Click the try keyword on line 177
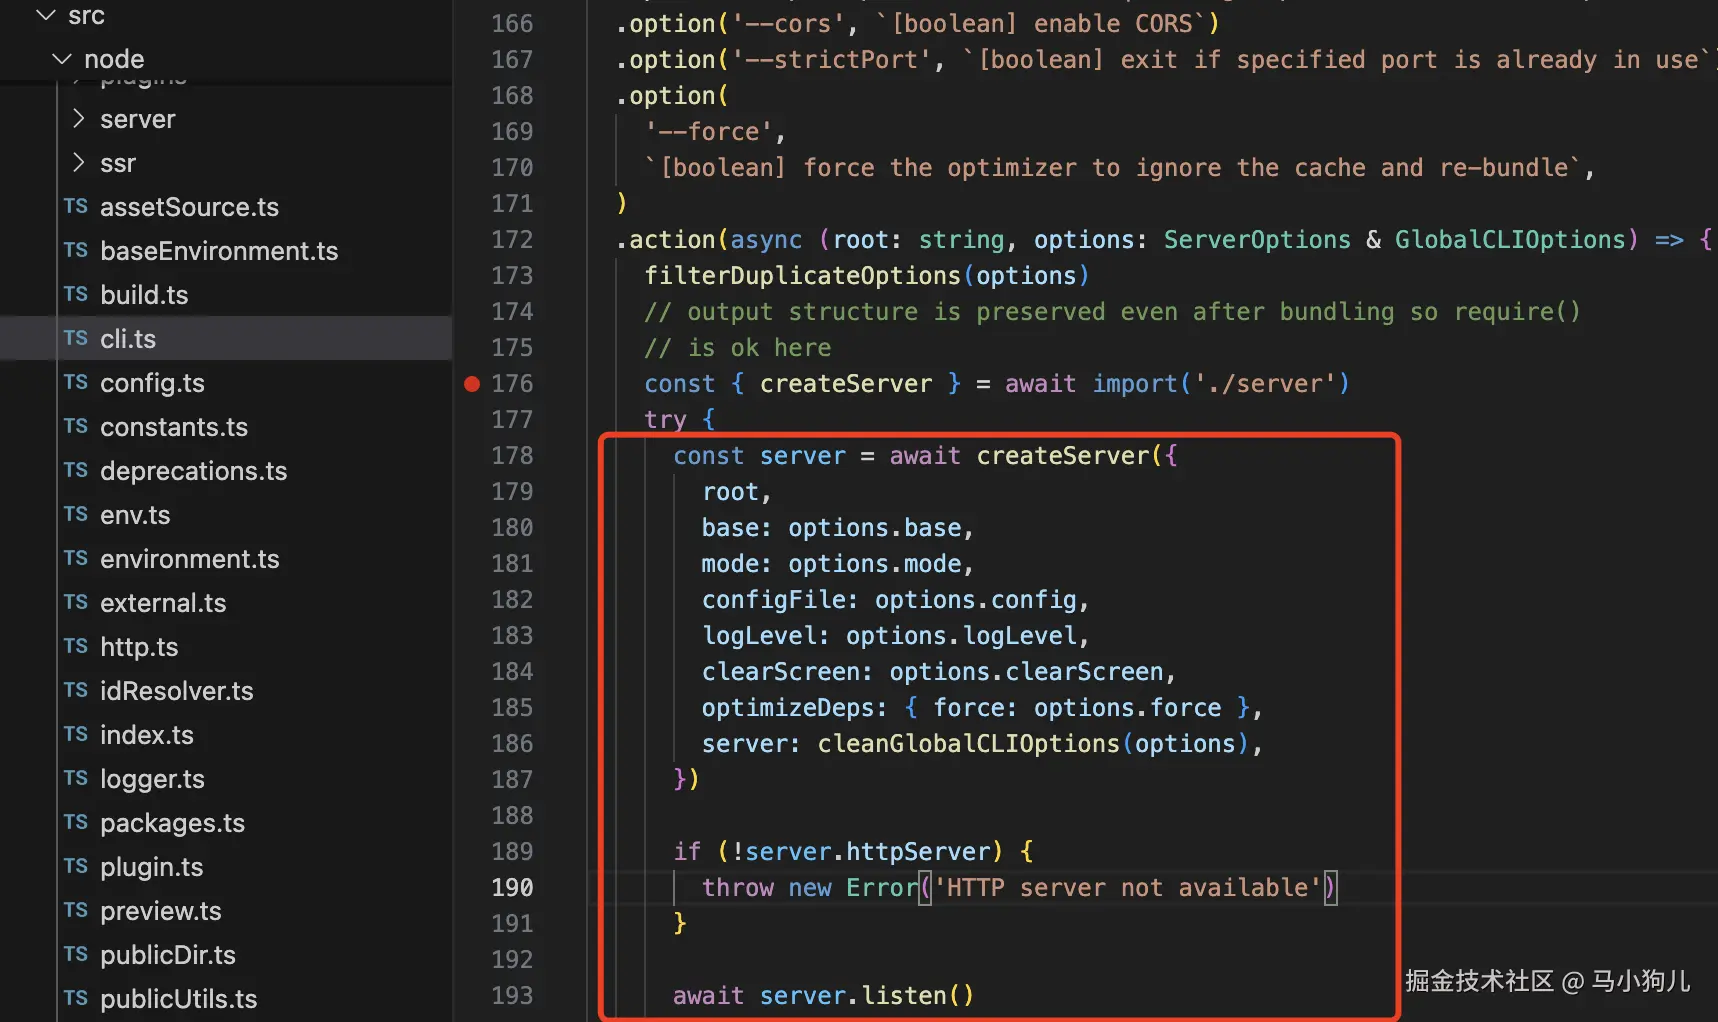Image resolution: width=1718 pixels, height=1022 pixels. (x=665, y=419)
